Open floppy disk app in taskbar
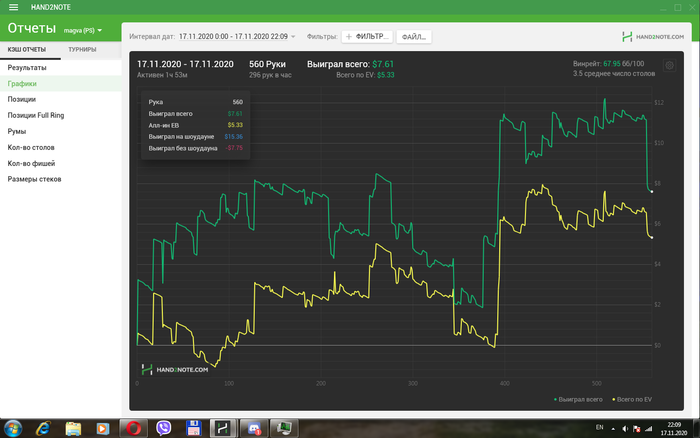 (194, 429)
